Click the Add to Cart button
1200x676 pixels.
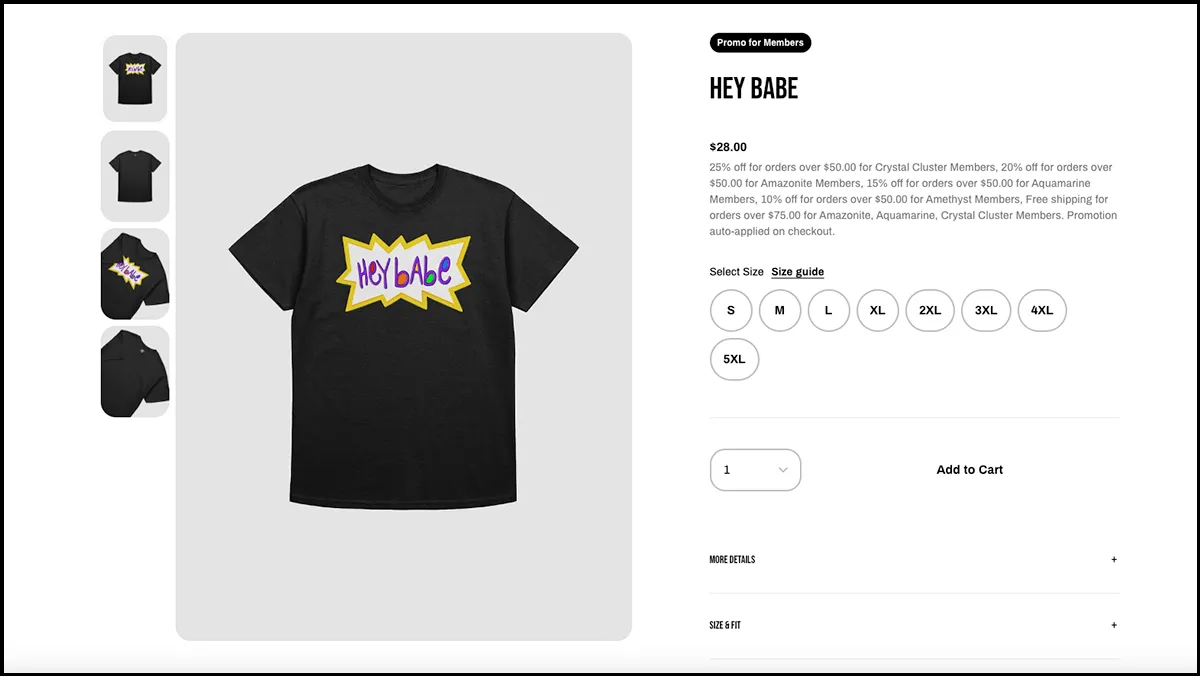click(969, 470)
